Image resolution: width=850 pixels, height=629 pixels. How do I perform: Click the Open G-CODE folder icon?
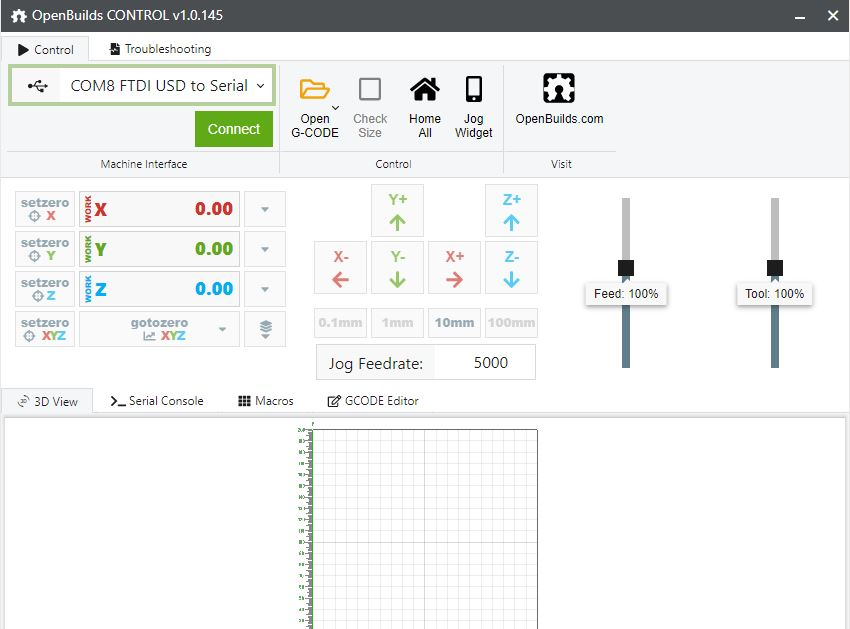(x=314, y=89)
